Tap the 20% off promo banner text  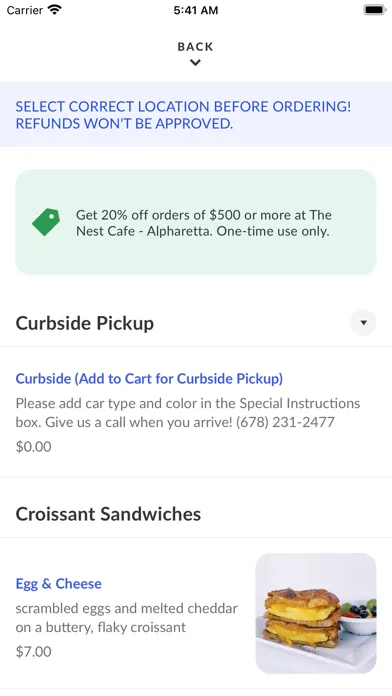click(204, 223)
